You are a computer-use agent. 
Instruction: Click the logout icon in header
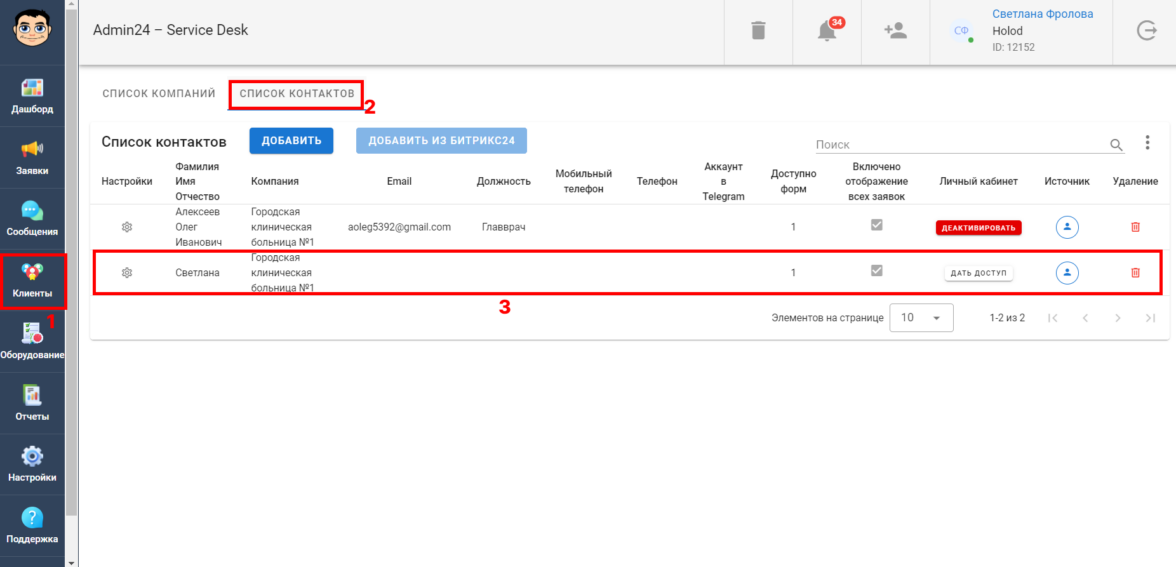(1146, 31)
